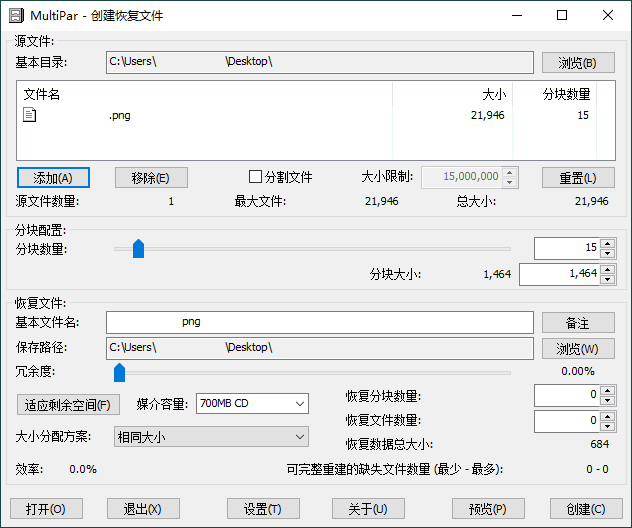The image size is (632, 528).
Task: Click the 重置(L) button
Action: 578,178
